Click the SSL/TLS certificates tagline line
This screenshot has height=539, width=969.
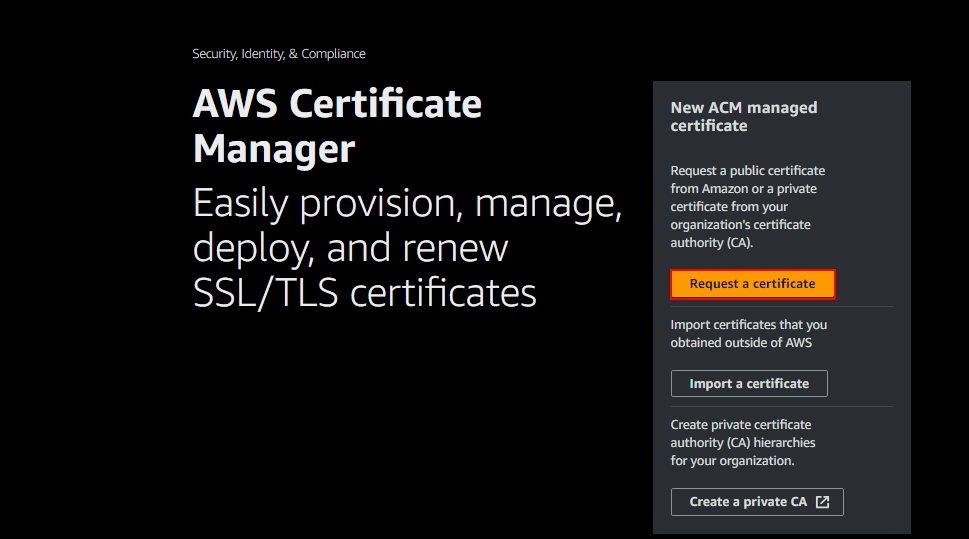click(x=364, y=293)
